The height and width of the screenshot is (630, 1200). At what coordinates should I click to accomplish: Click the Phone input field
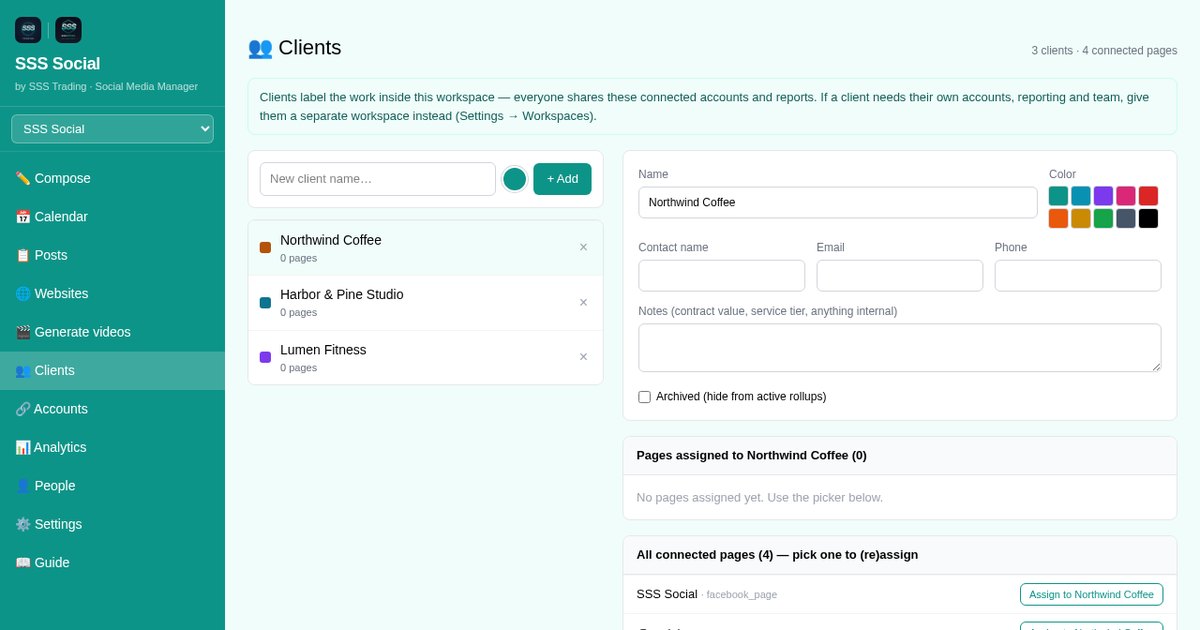pyautogui.click(x=1078, y=276)
